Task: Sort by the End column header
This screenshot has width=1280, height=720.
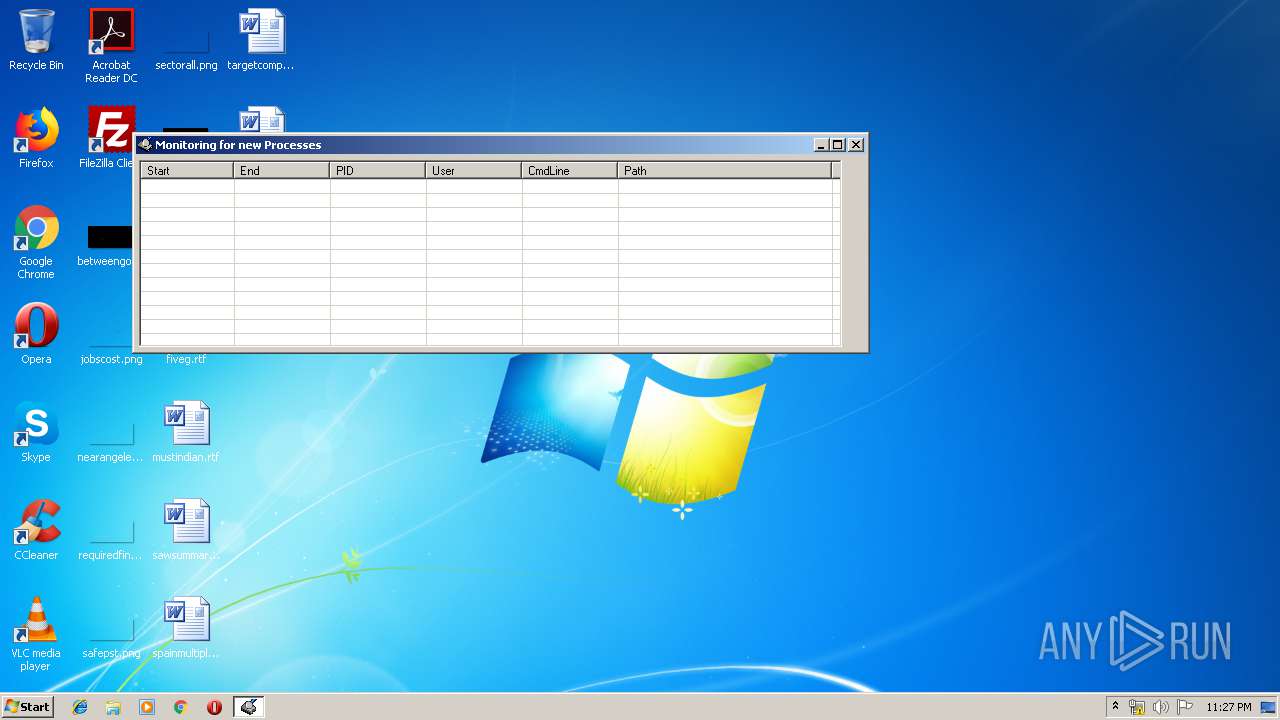Action: click(x=282, y=170)
